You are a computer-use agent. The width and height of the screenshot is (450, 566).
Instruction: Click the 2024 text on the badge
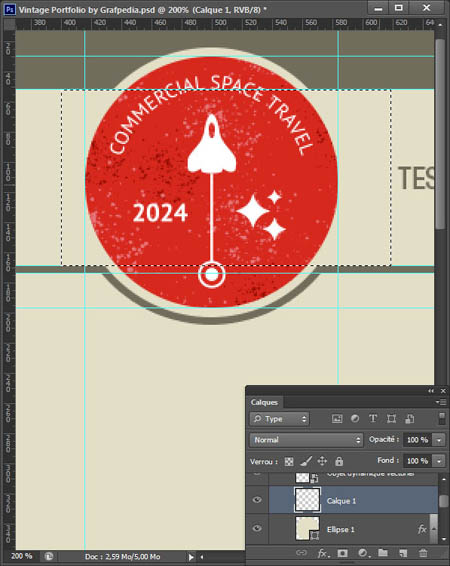coord(160,213)
